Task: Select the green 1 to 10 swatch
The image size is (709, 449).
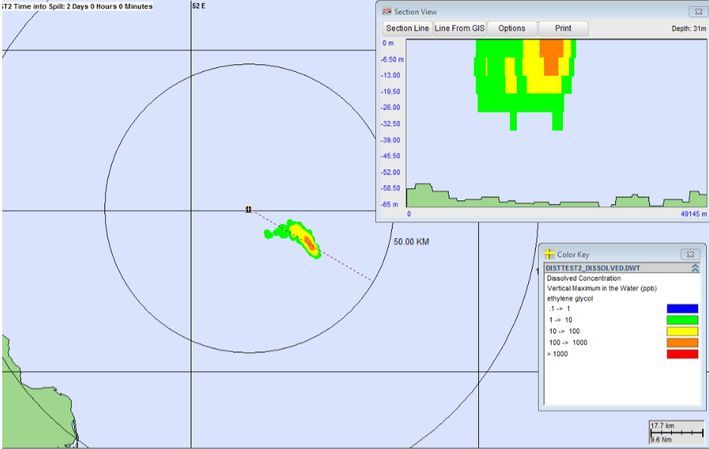Action: pyautogui.click(x=681, y=320)
